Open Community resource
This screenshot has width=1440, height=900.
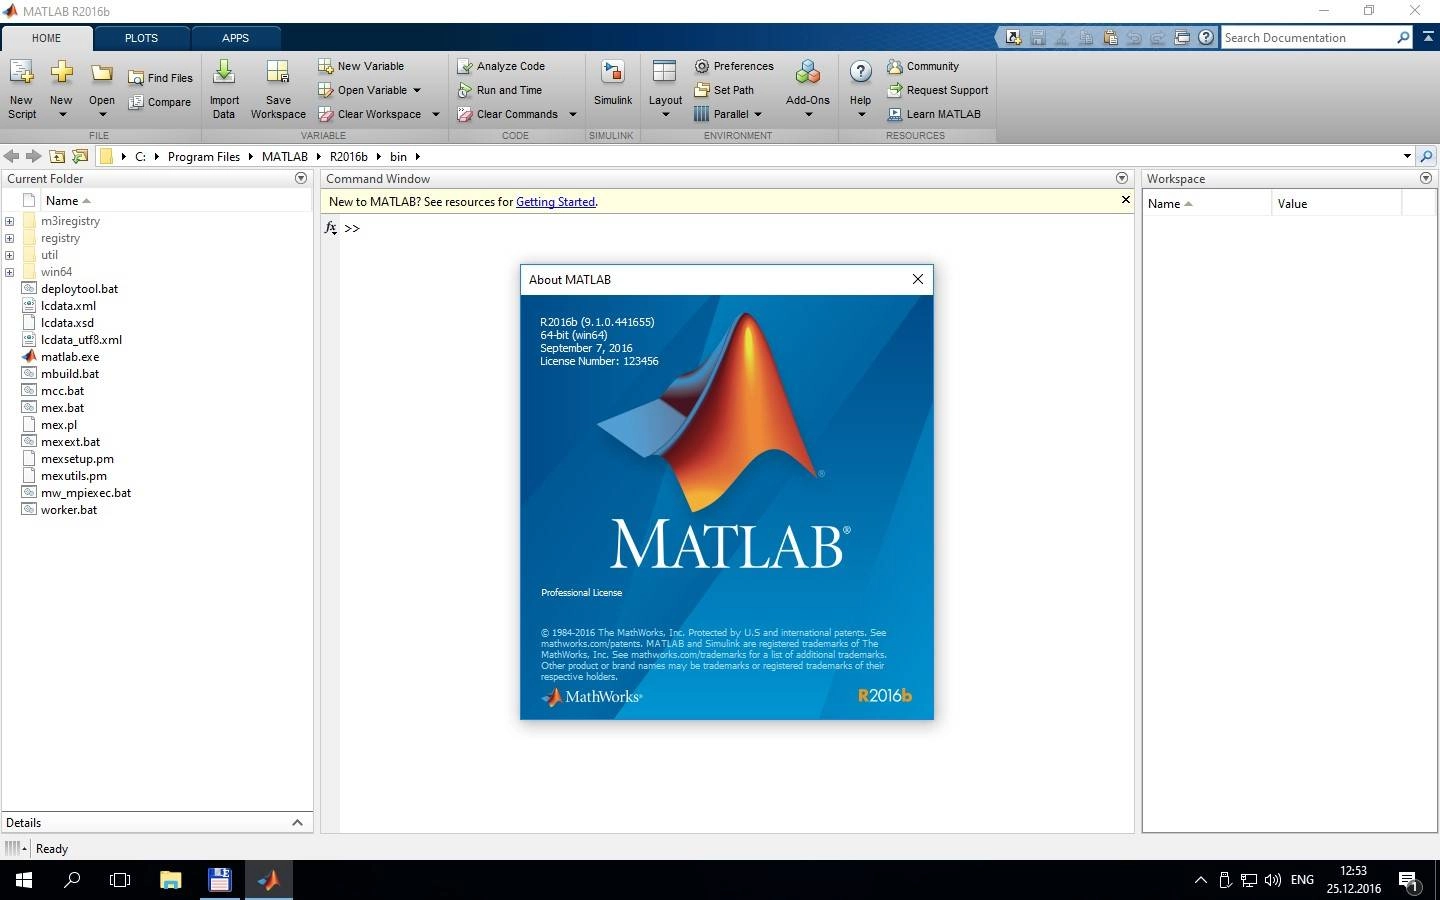[923, 66]
